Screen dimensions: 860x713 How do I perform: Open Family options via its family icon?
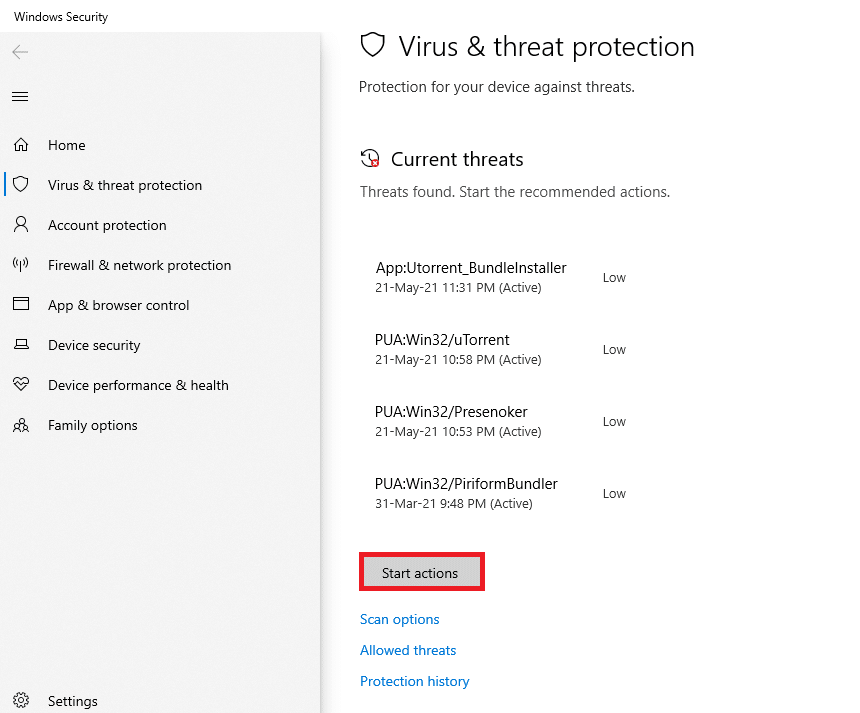pyautogui.click(x=21, y=425)
